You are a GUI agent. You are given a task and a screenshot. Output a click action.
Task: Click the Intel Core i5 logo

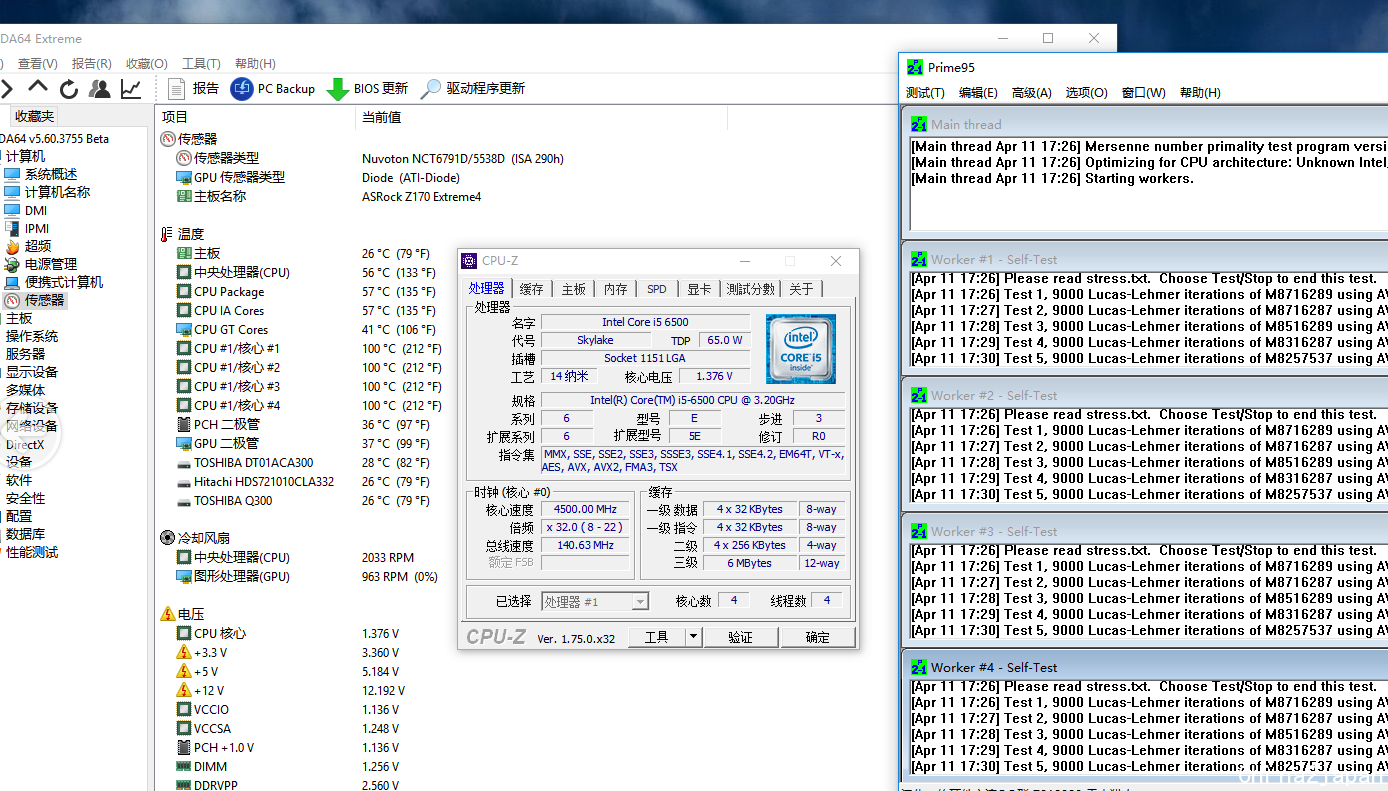(x=801, y=349)
